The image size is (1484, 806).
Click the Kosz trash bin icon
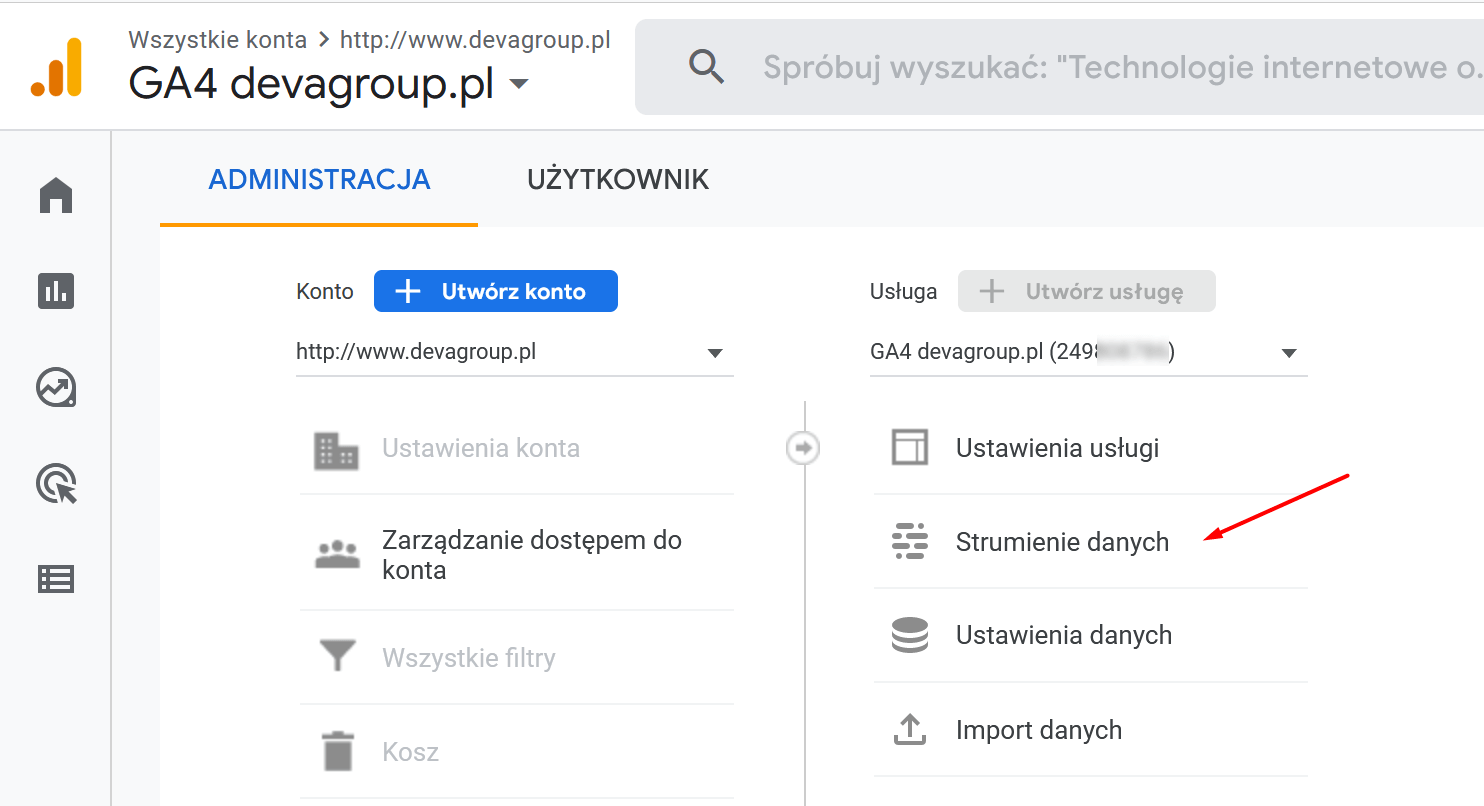pos(337,751)
